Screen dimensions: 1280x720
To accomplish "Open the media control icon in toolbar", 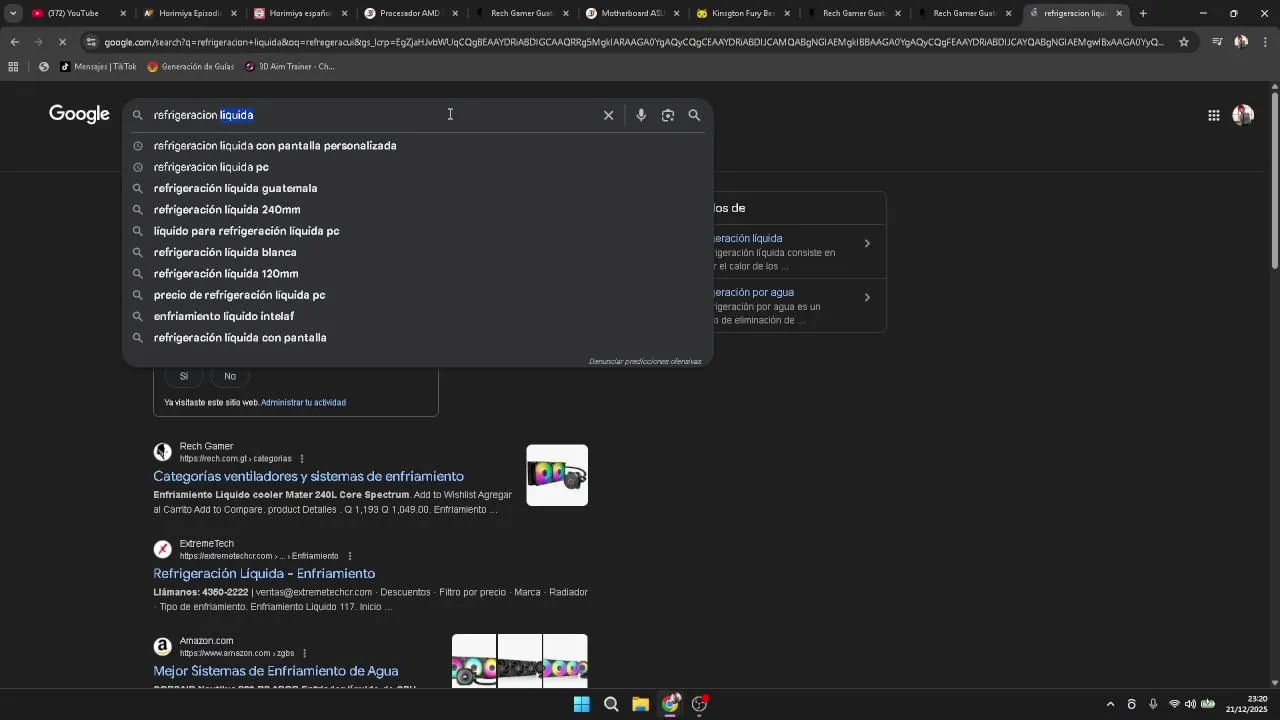I will pos(1217,42).
